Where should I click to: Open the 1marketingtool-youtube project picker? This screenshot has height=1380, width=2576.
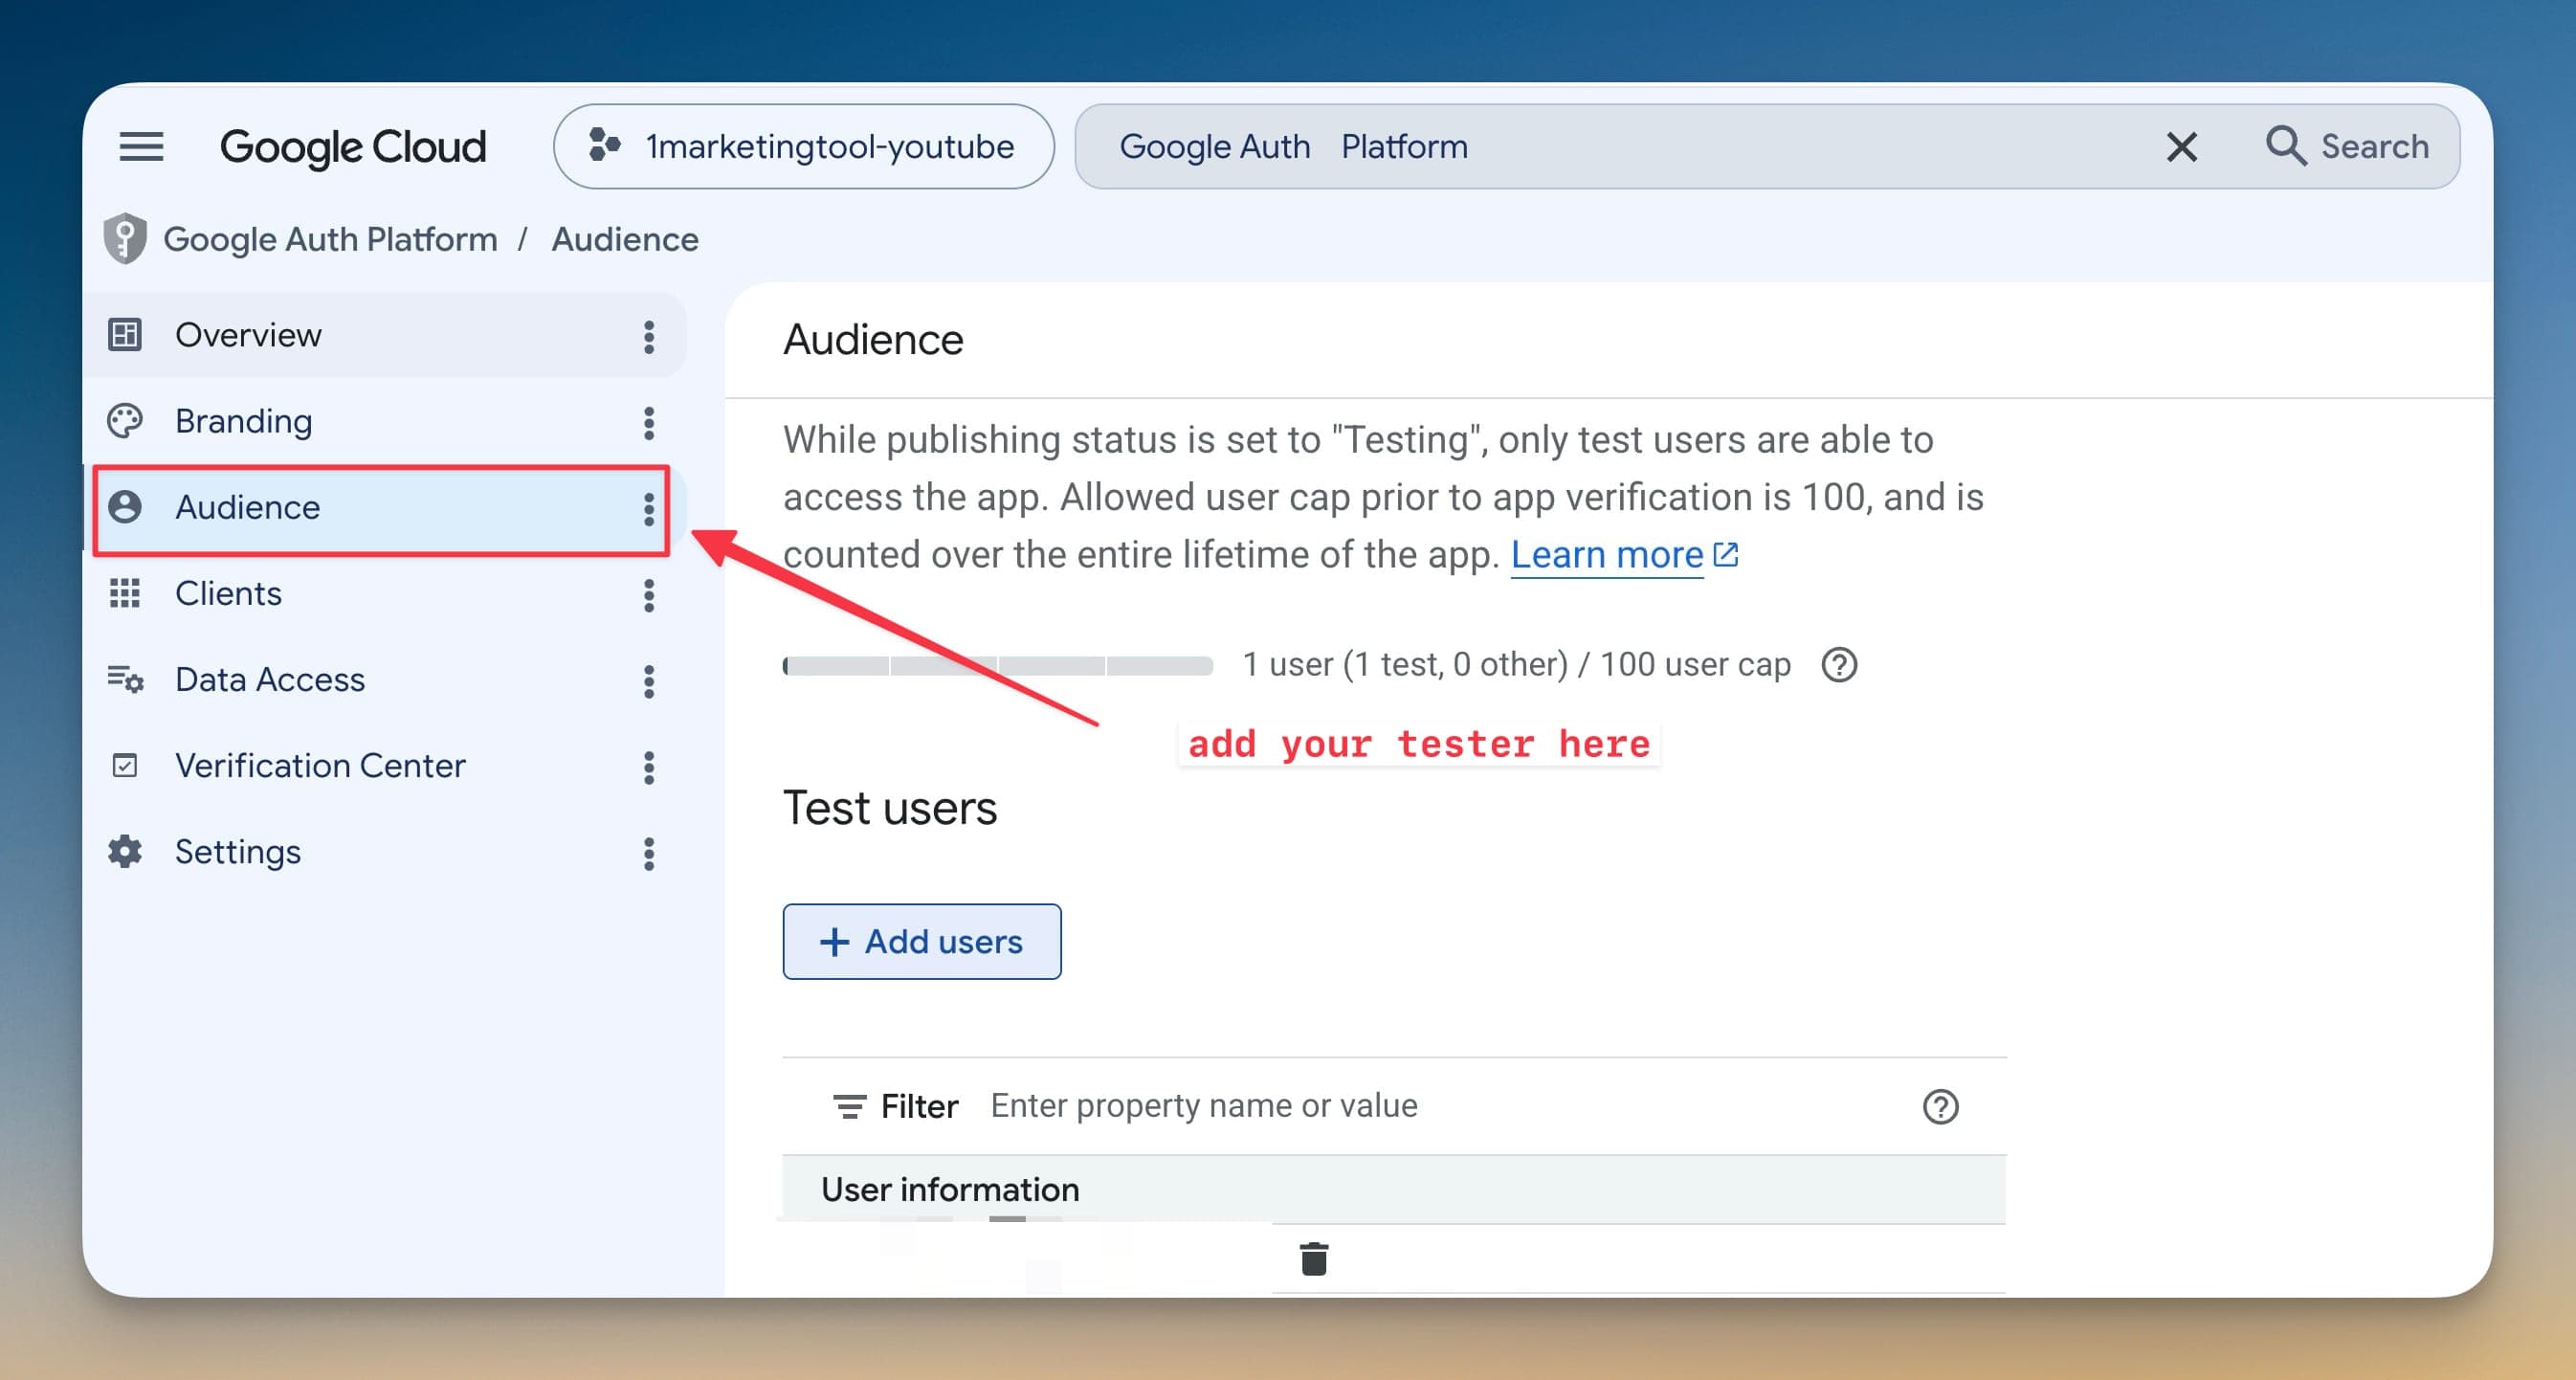click(x=804, y=147)
